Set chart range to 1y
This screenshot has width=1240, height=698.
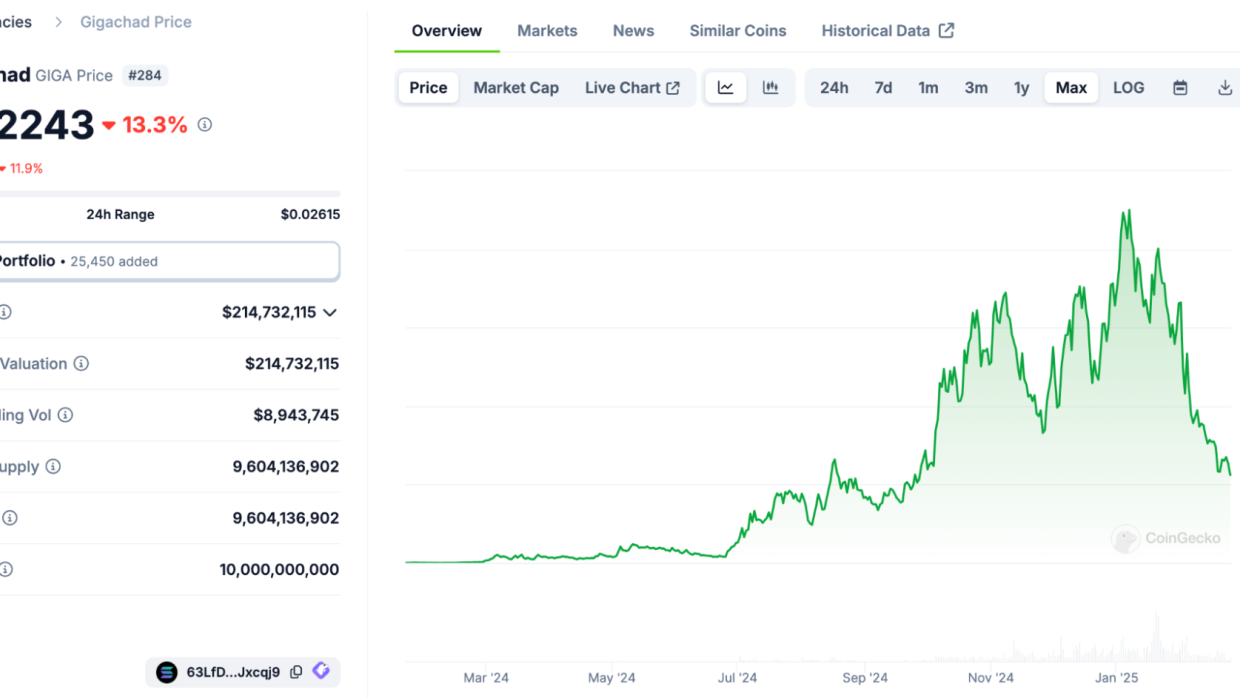click(x=1021, y=88)
